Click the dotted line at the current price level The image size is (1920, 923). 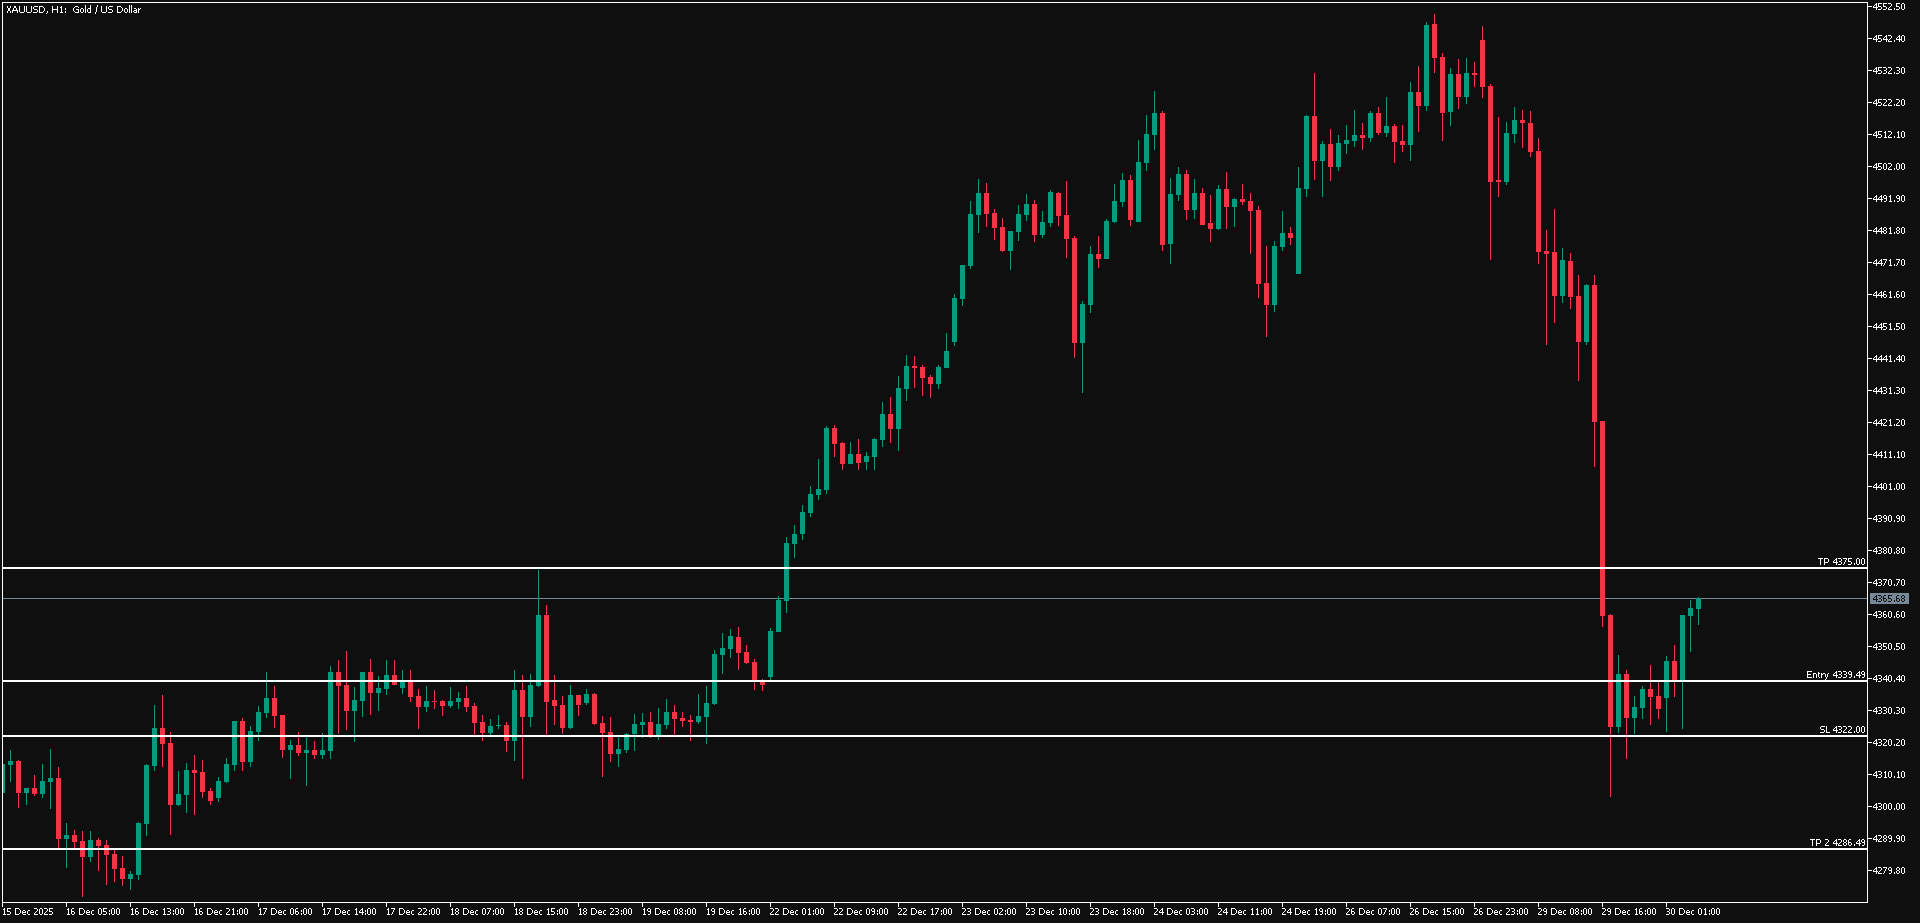(x=900, y=598)
